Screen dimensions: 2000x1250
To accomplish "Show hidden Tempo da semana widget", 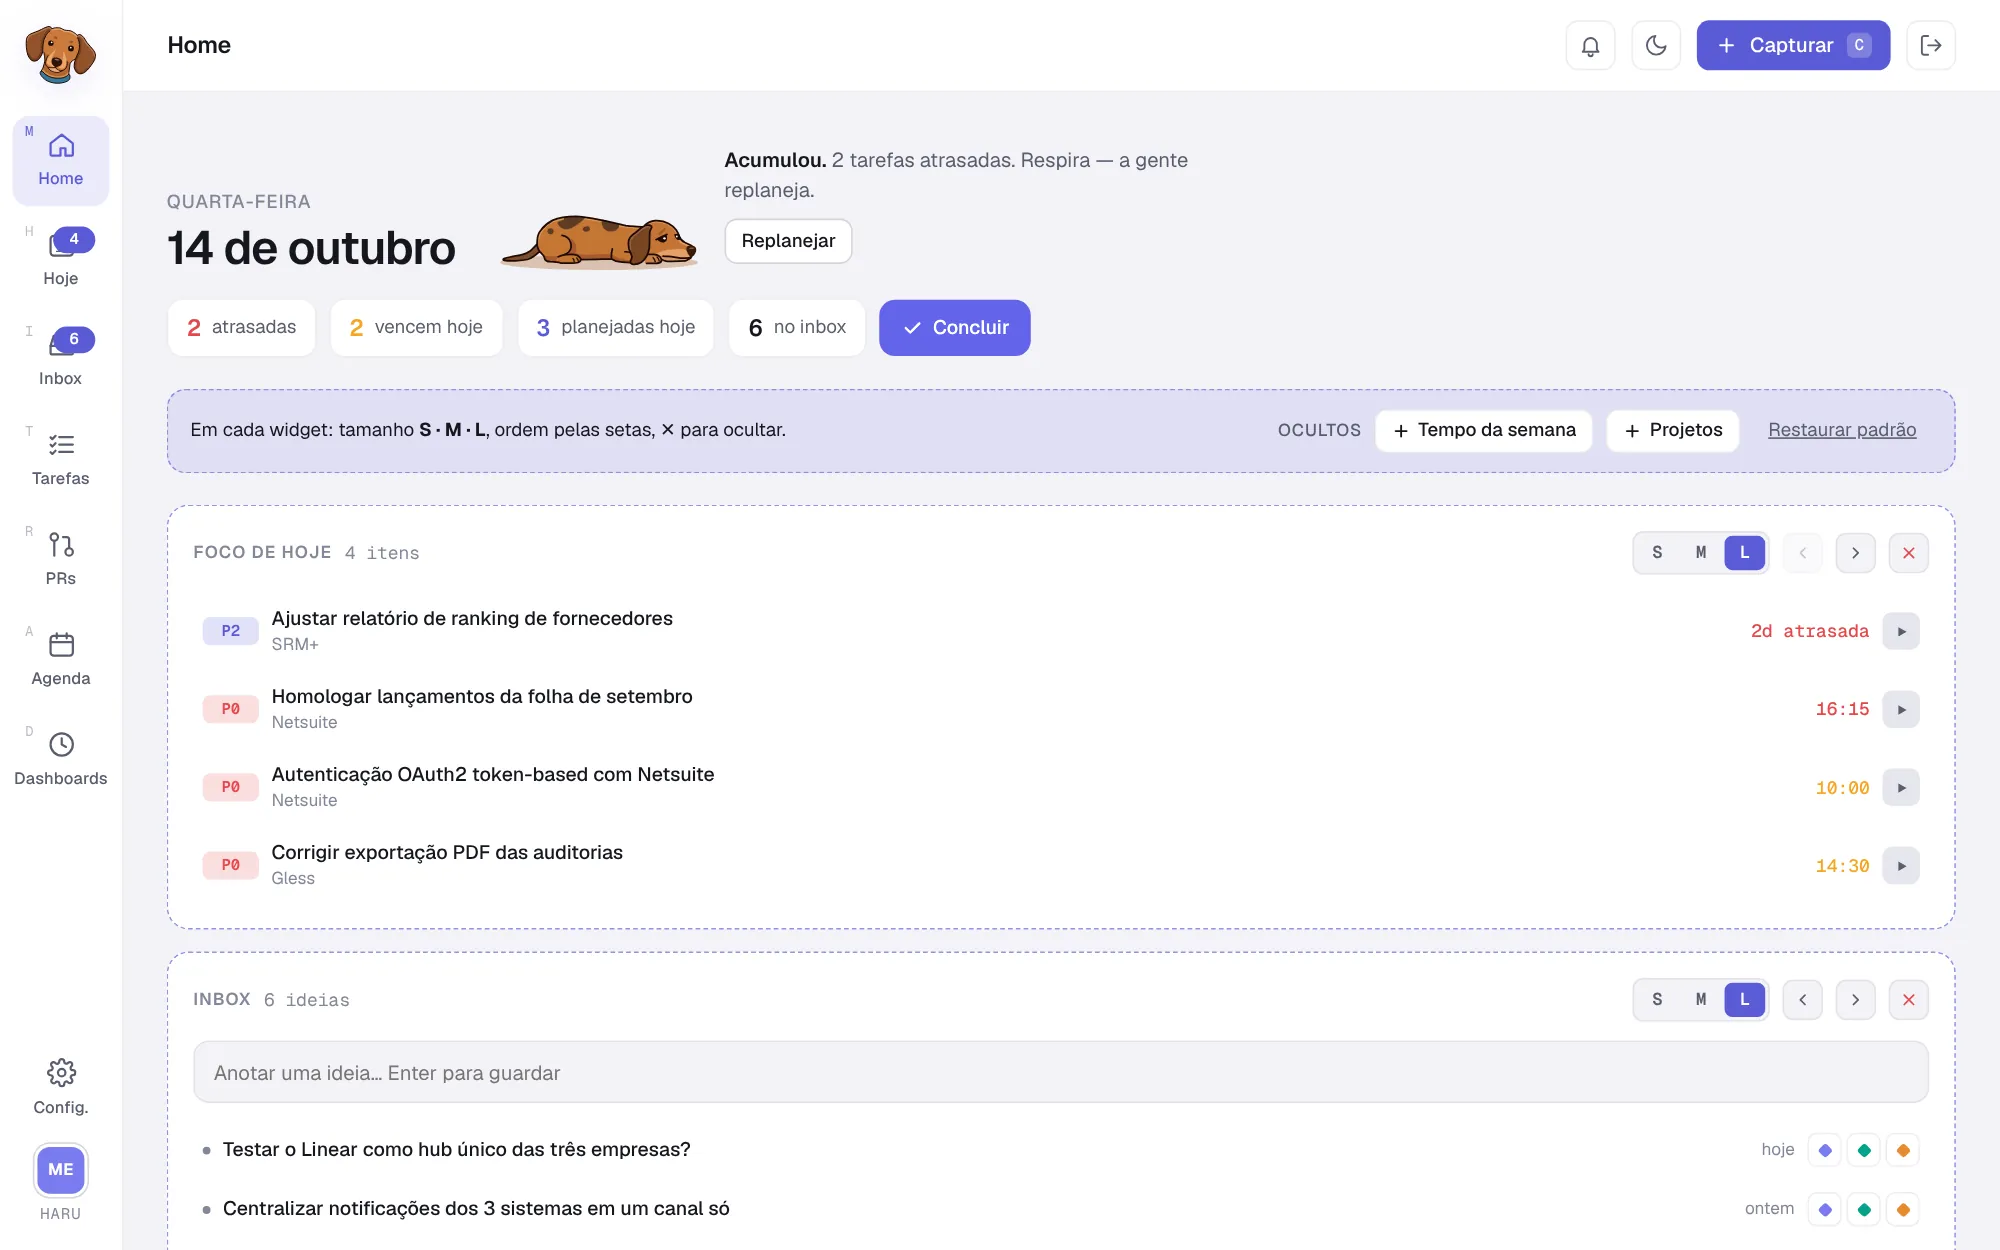I will [x=1484, y=430].
